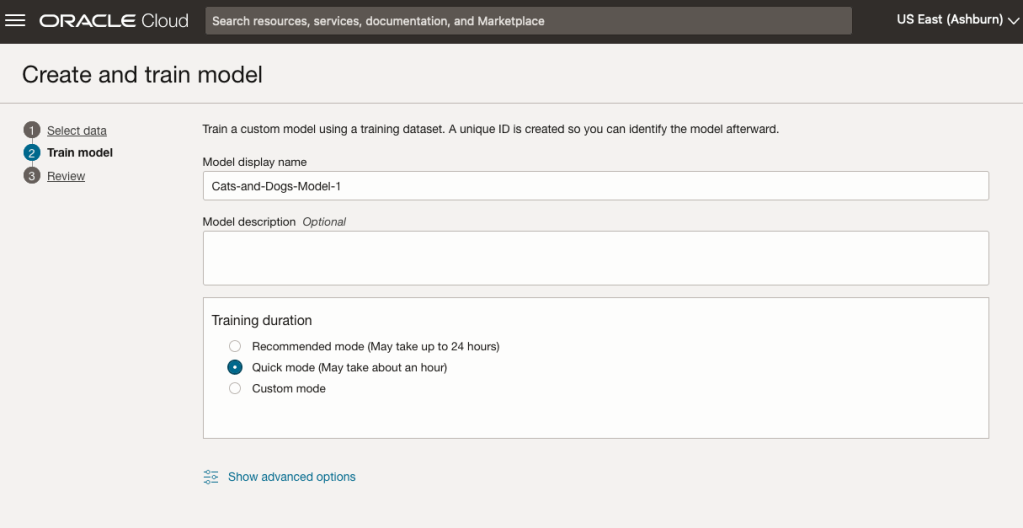This screenshot has height=528, width=1023.
Task: Click the Recommended mode label text
Action: (x=375, y=346)
